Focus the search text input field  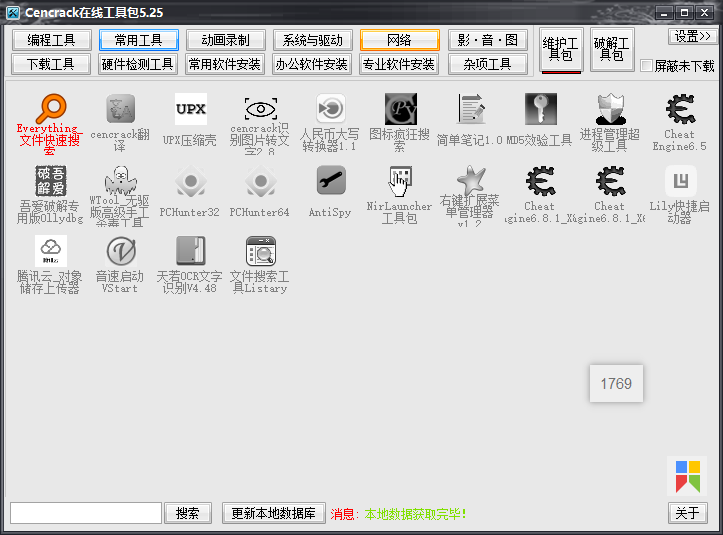click(x=86, y=513)
